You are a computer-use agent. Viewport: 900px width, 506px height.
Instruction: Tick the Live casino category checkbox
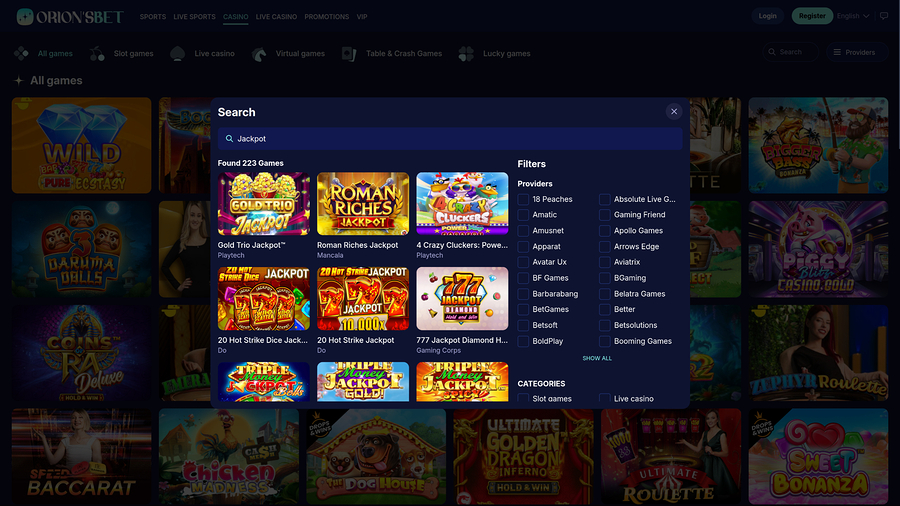click(604, 398)
